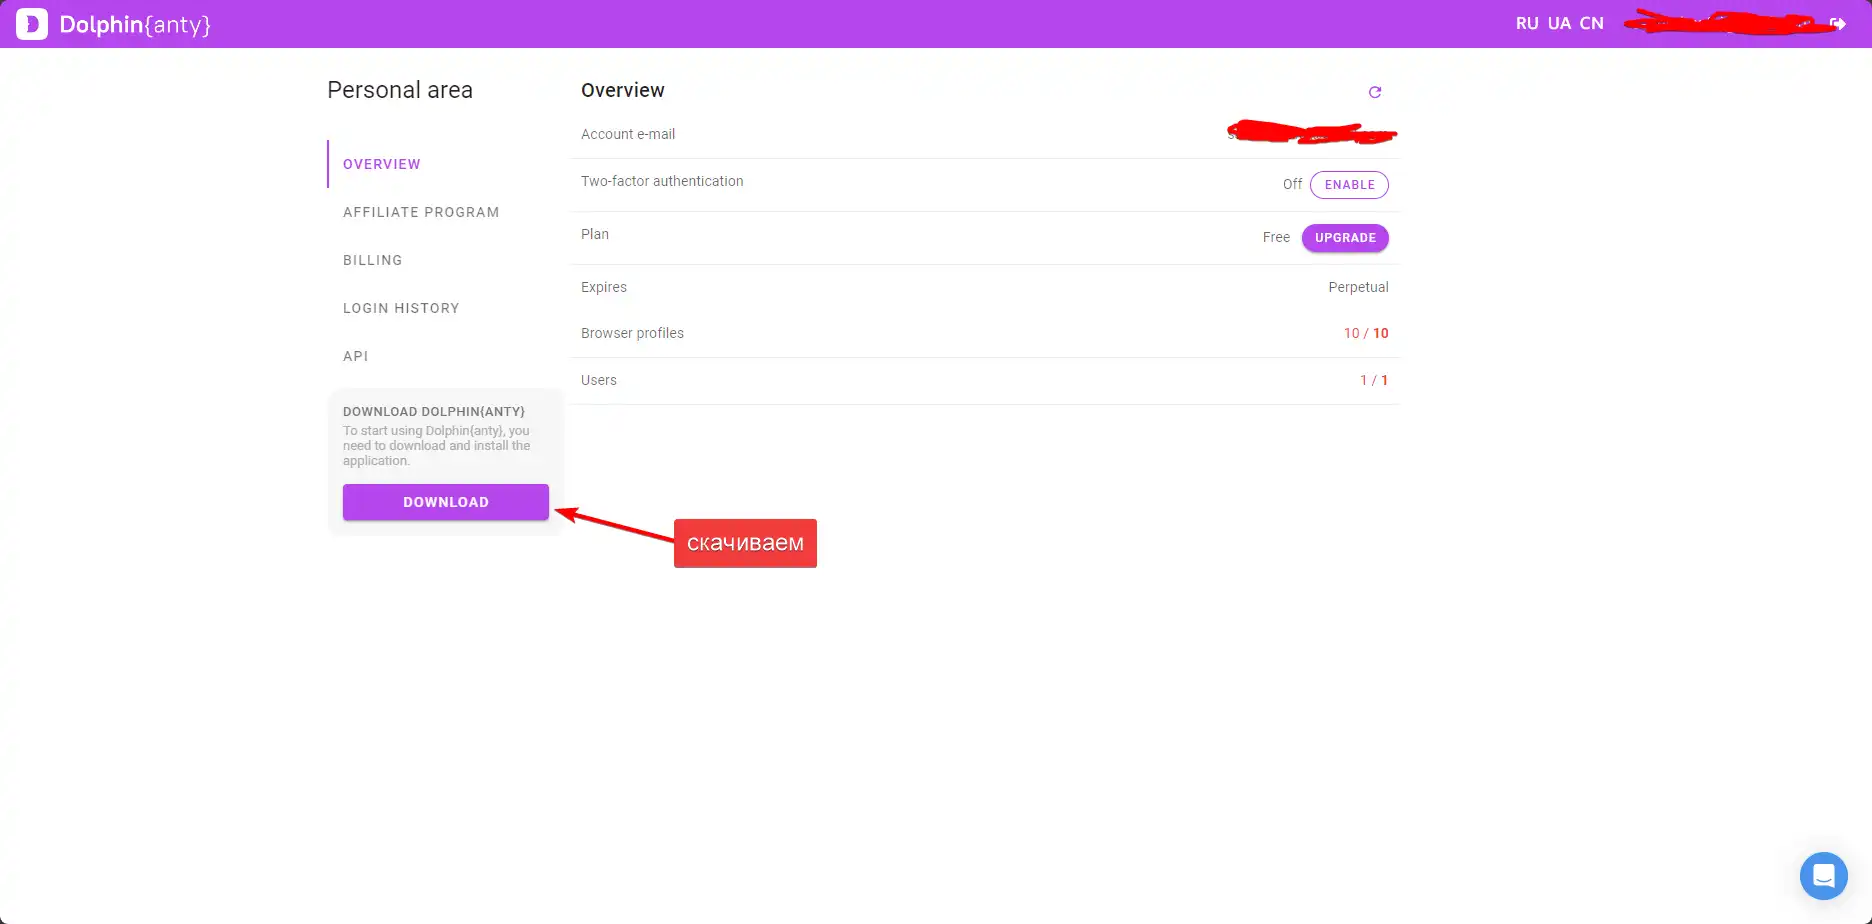
Task: Open the Affiliate Program section
Action: (421, 212)
